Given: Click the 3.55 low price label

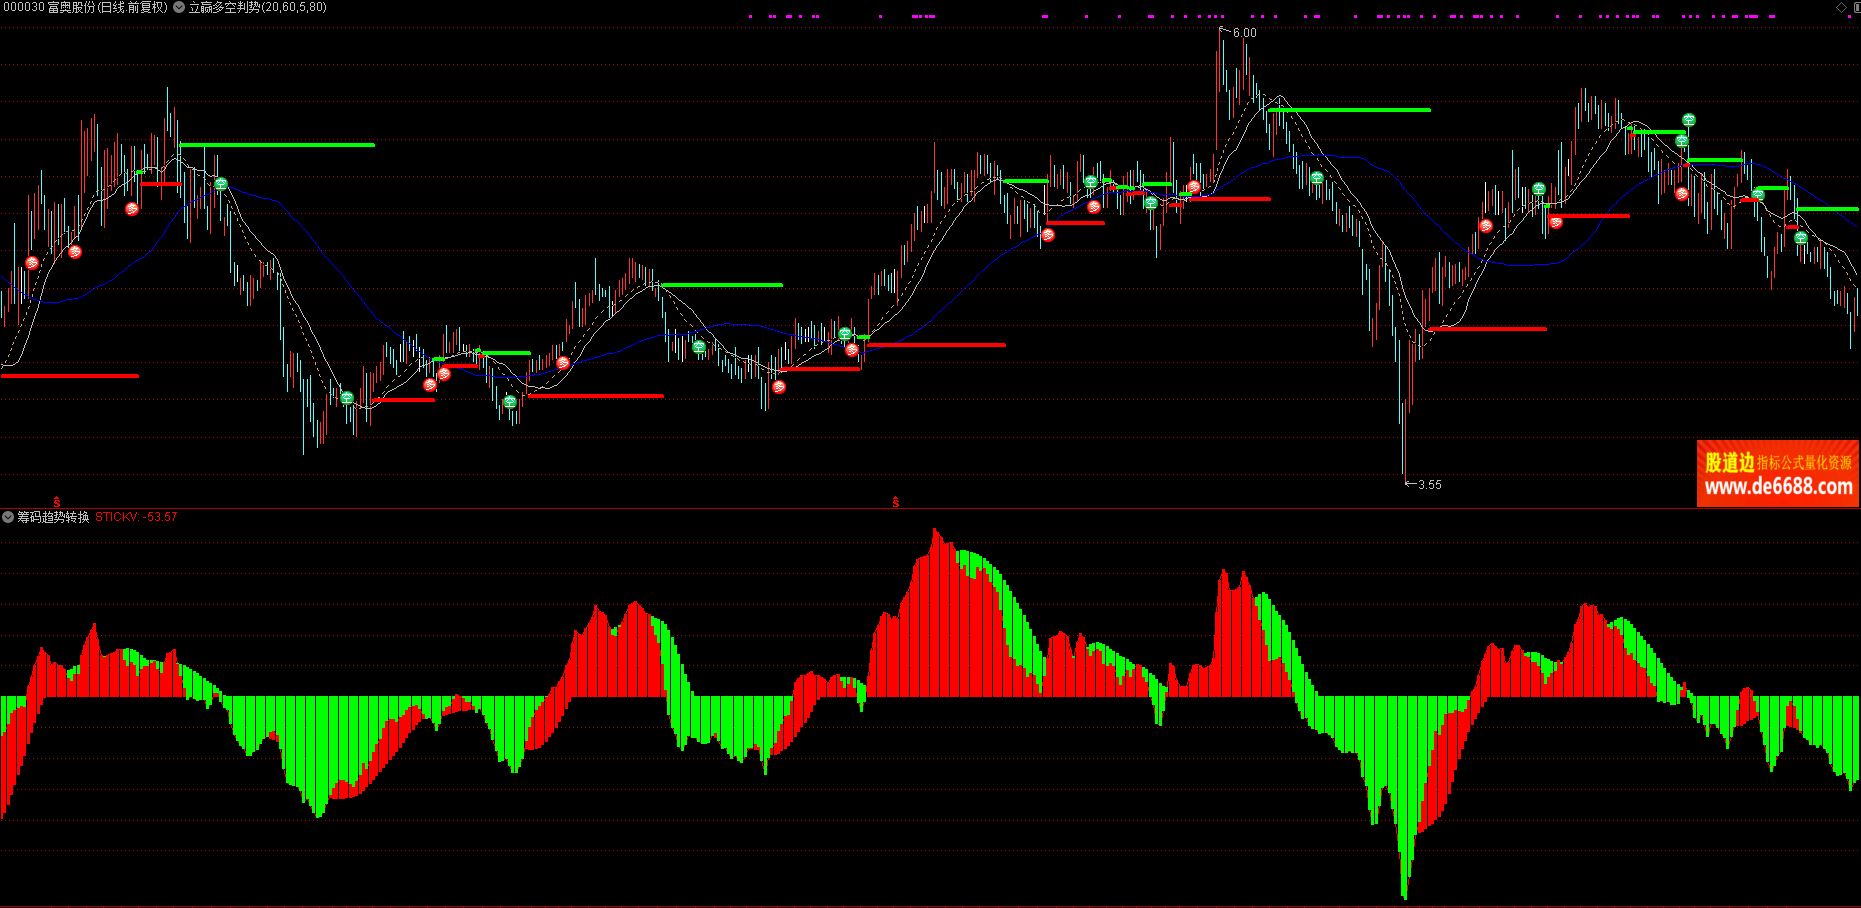Looking at the screenshot, I should [x=1429, y=485].
